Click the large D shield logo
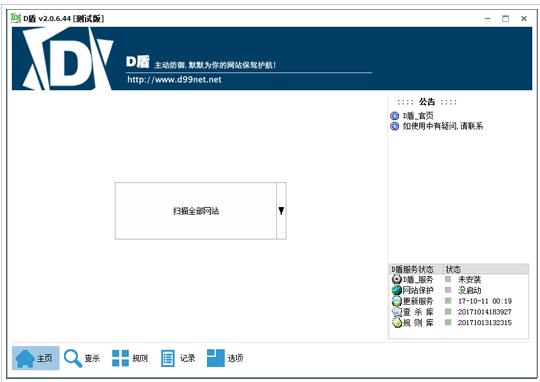 pyautogui.click(x=68, y=59)
